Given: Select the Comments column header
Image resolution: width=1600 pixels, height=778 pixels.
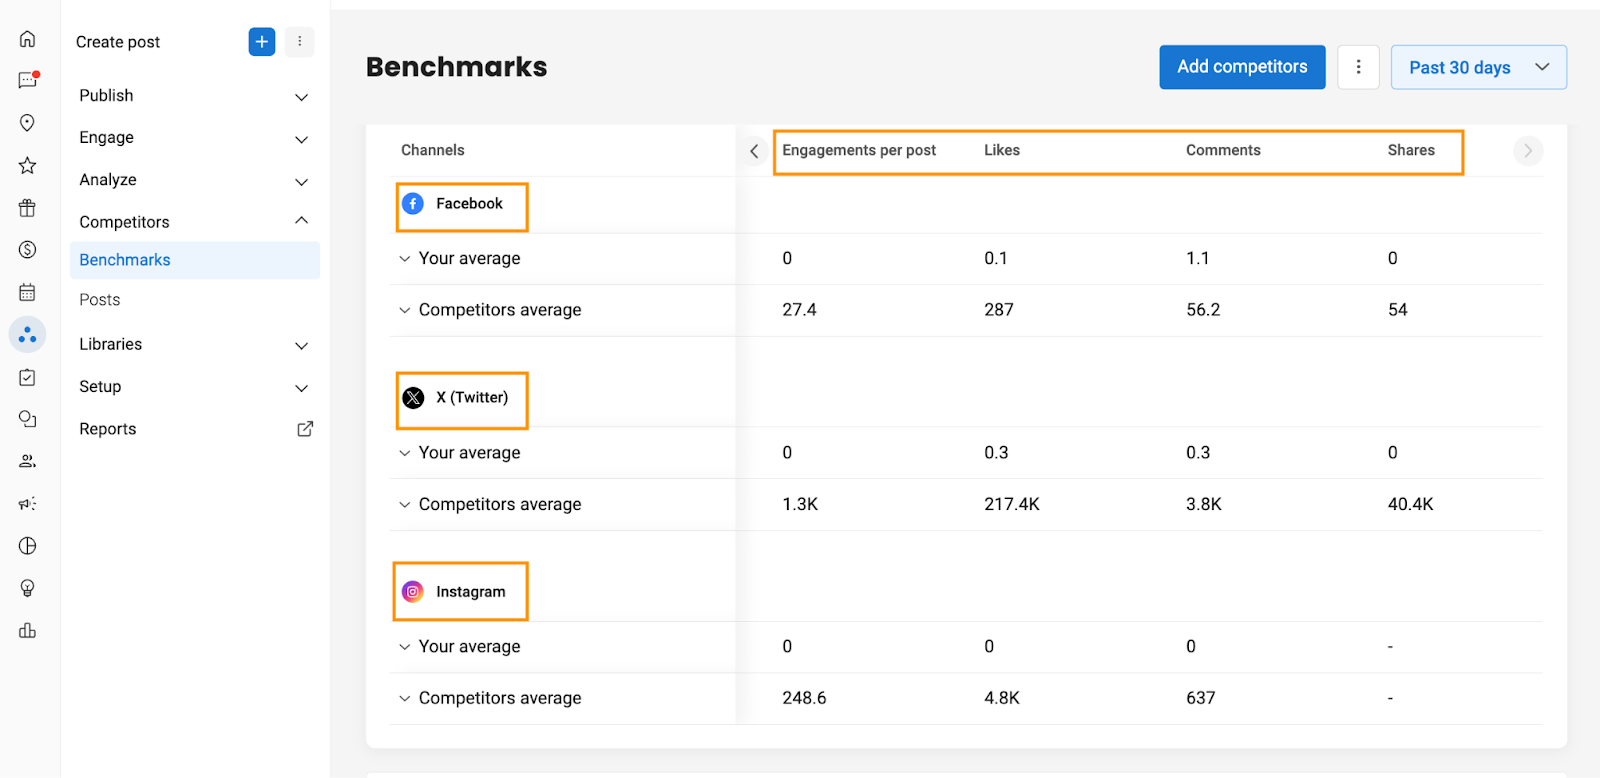Looking at the screenshot, I should pos(1223,150).
